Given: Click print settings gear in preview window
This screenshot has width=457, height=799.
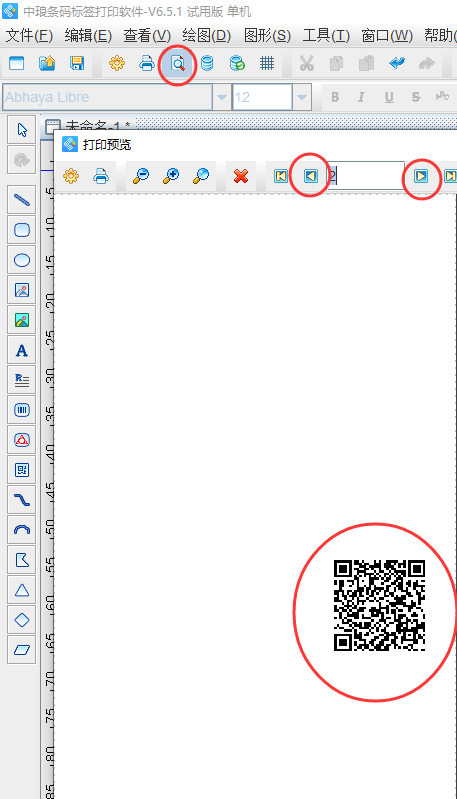Looking at the screenshot, I should [71, 176].
